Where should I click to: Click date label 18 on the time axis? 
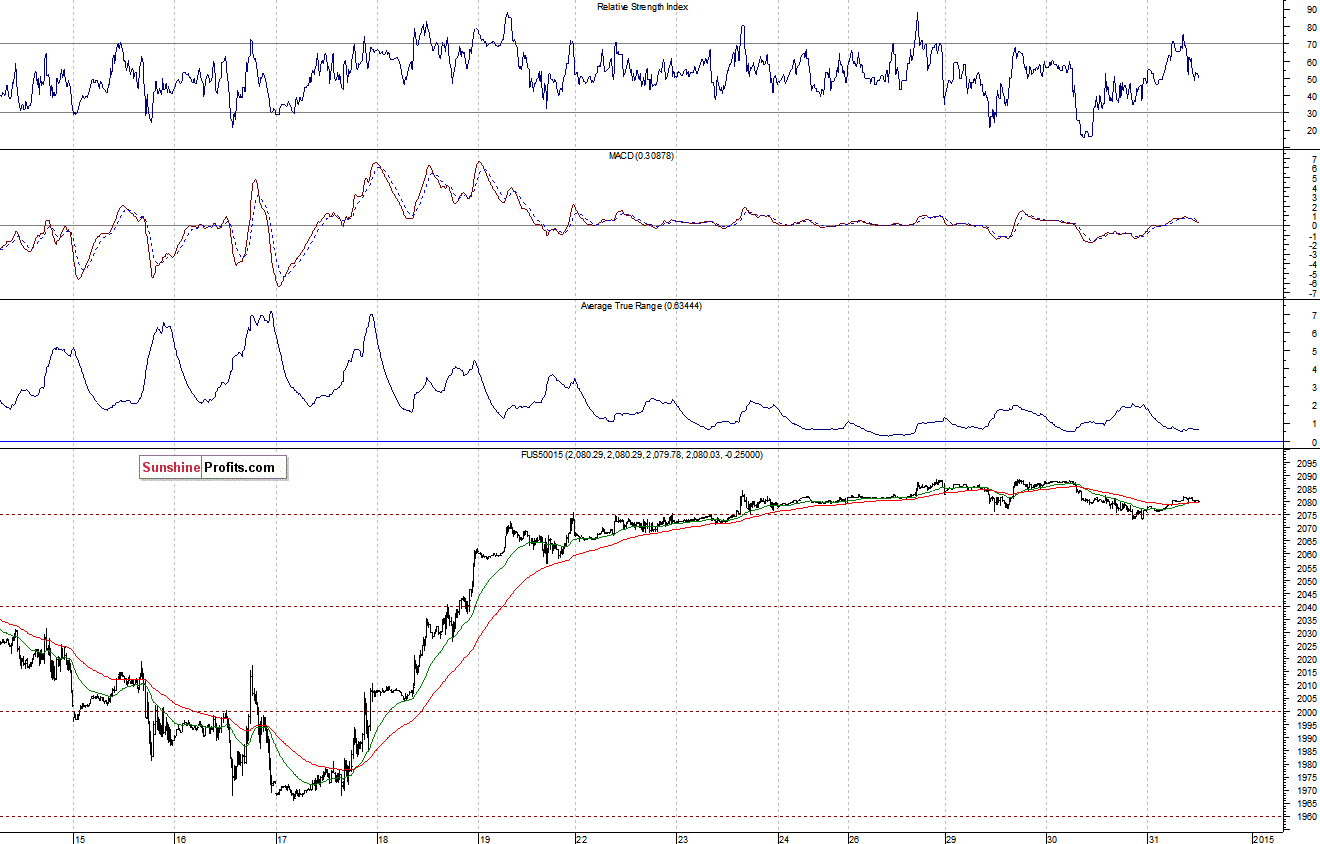[x=383, y=838]
